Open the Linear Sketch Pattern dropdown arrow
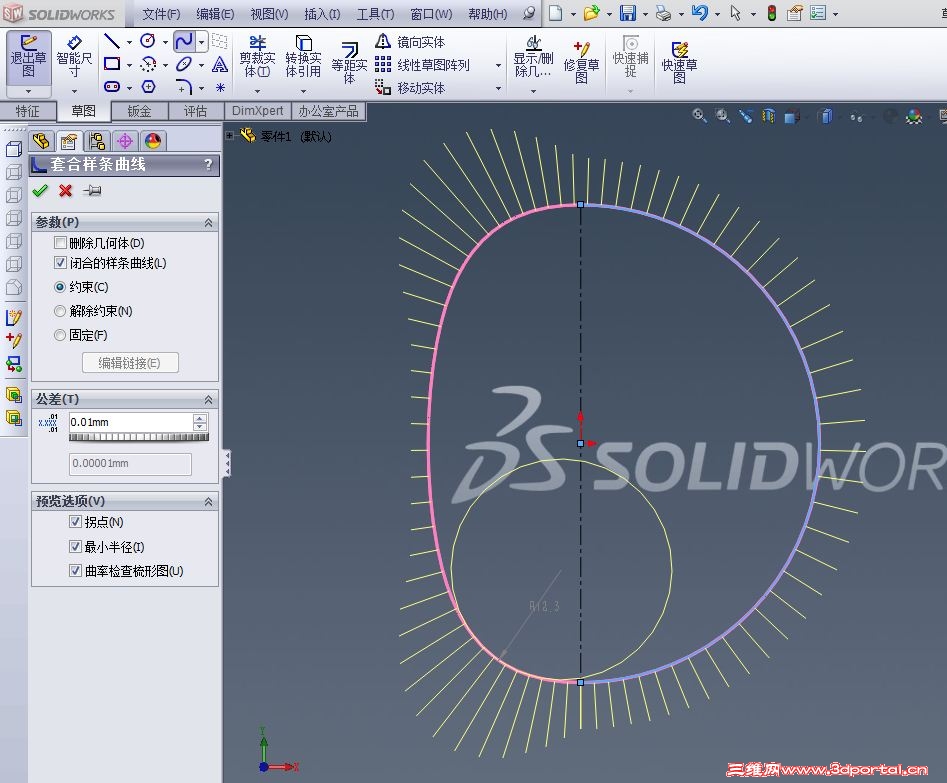The image size is (947, 783). point(498,65)
